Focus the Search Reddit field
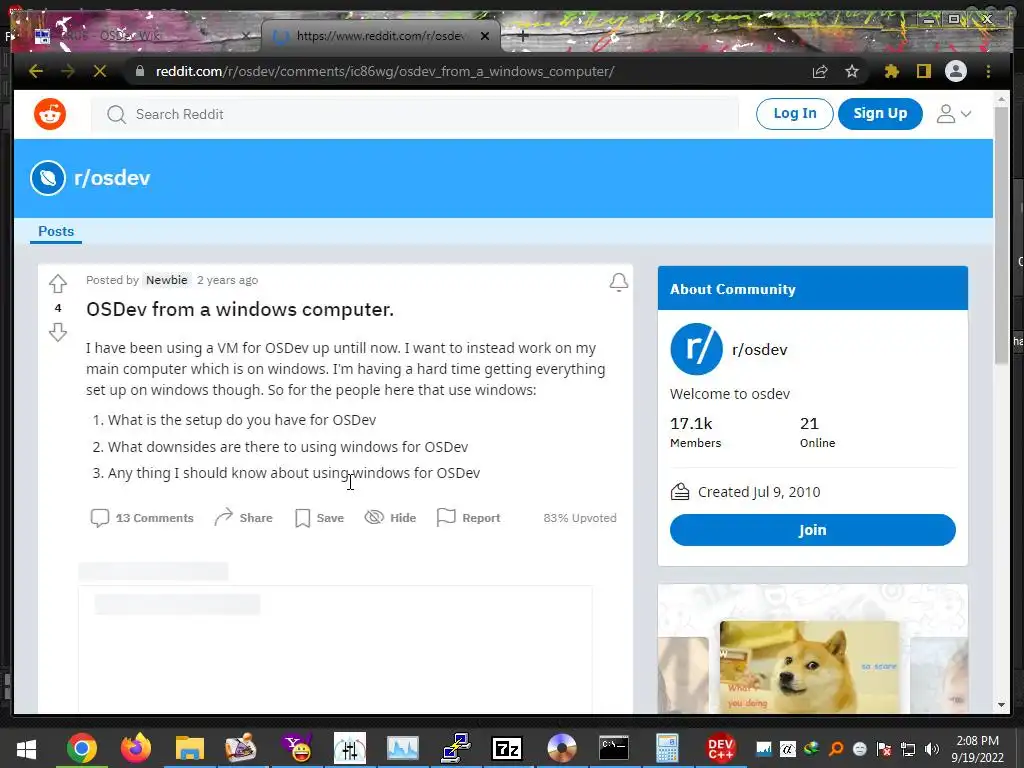 pos(415,114)
